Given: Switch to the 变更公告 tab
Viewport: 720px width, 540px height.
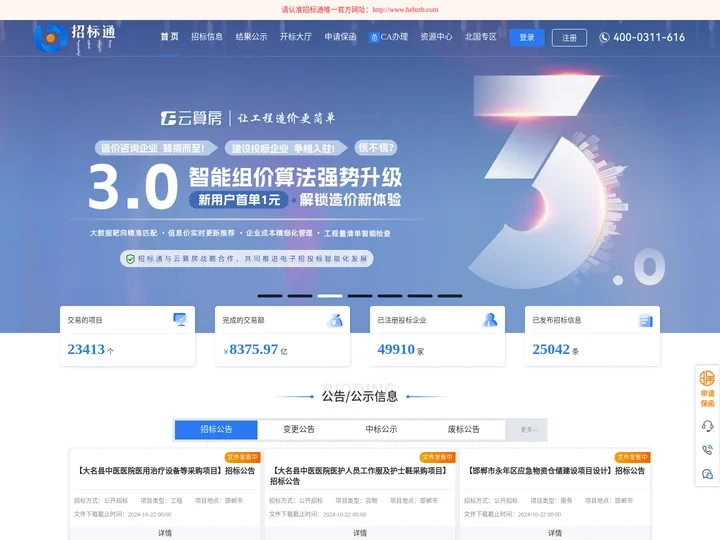Looking at the screenshot, I should [x=298, y=429].
